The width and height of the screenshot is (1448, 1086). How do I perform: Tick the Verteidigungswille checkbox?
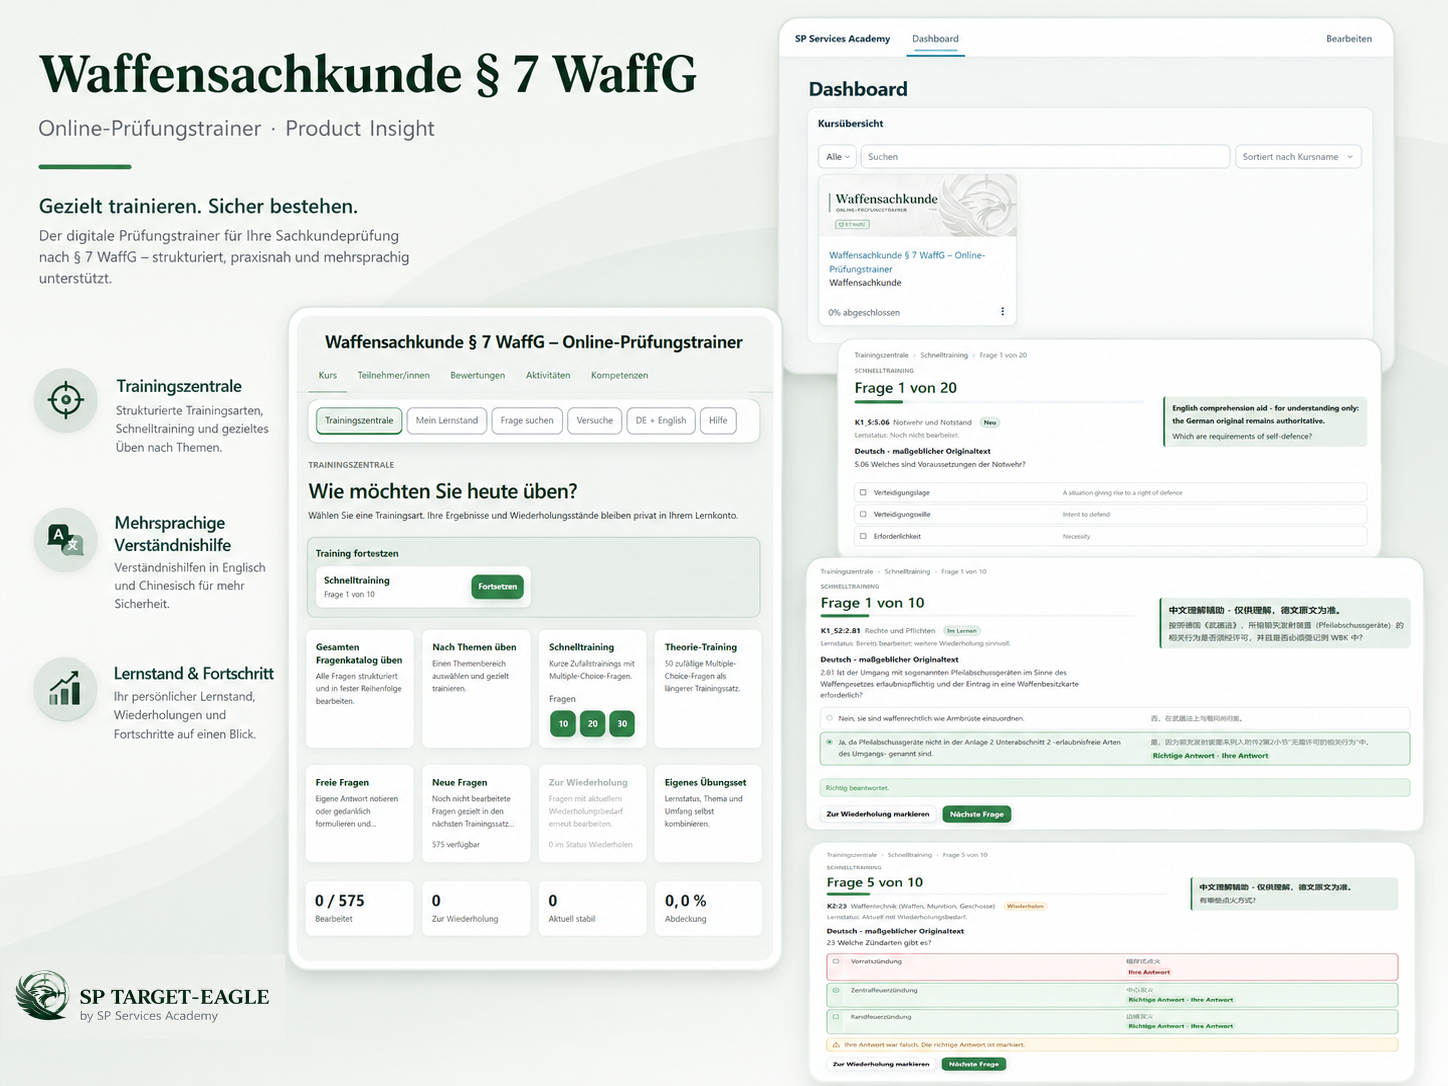coord(862,514)
